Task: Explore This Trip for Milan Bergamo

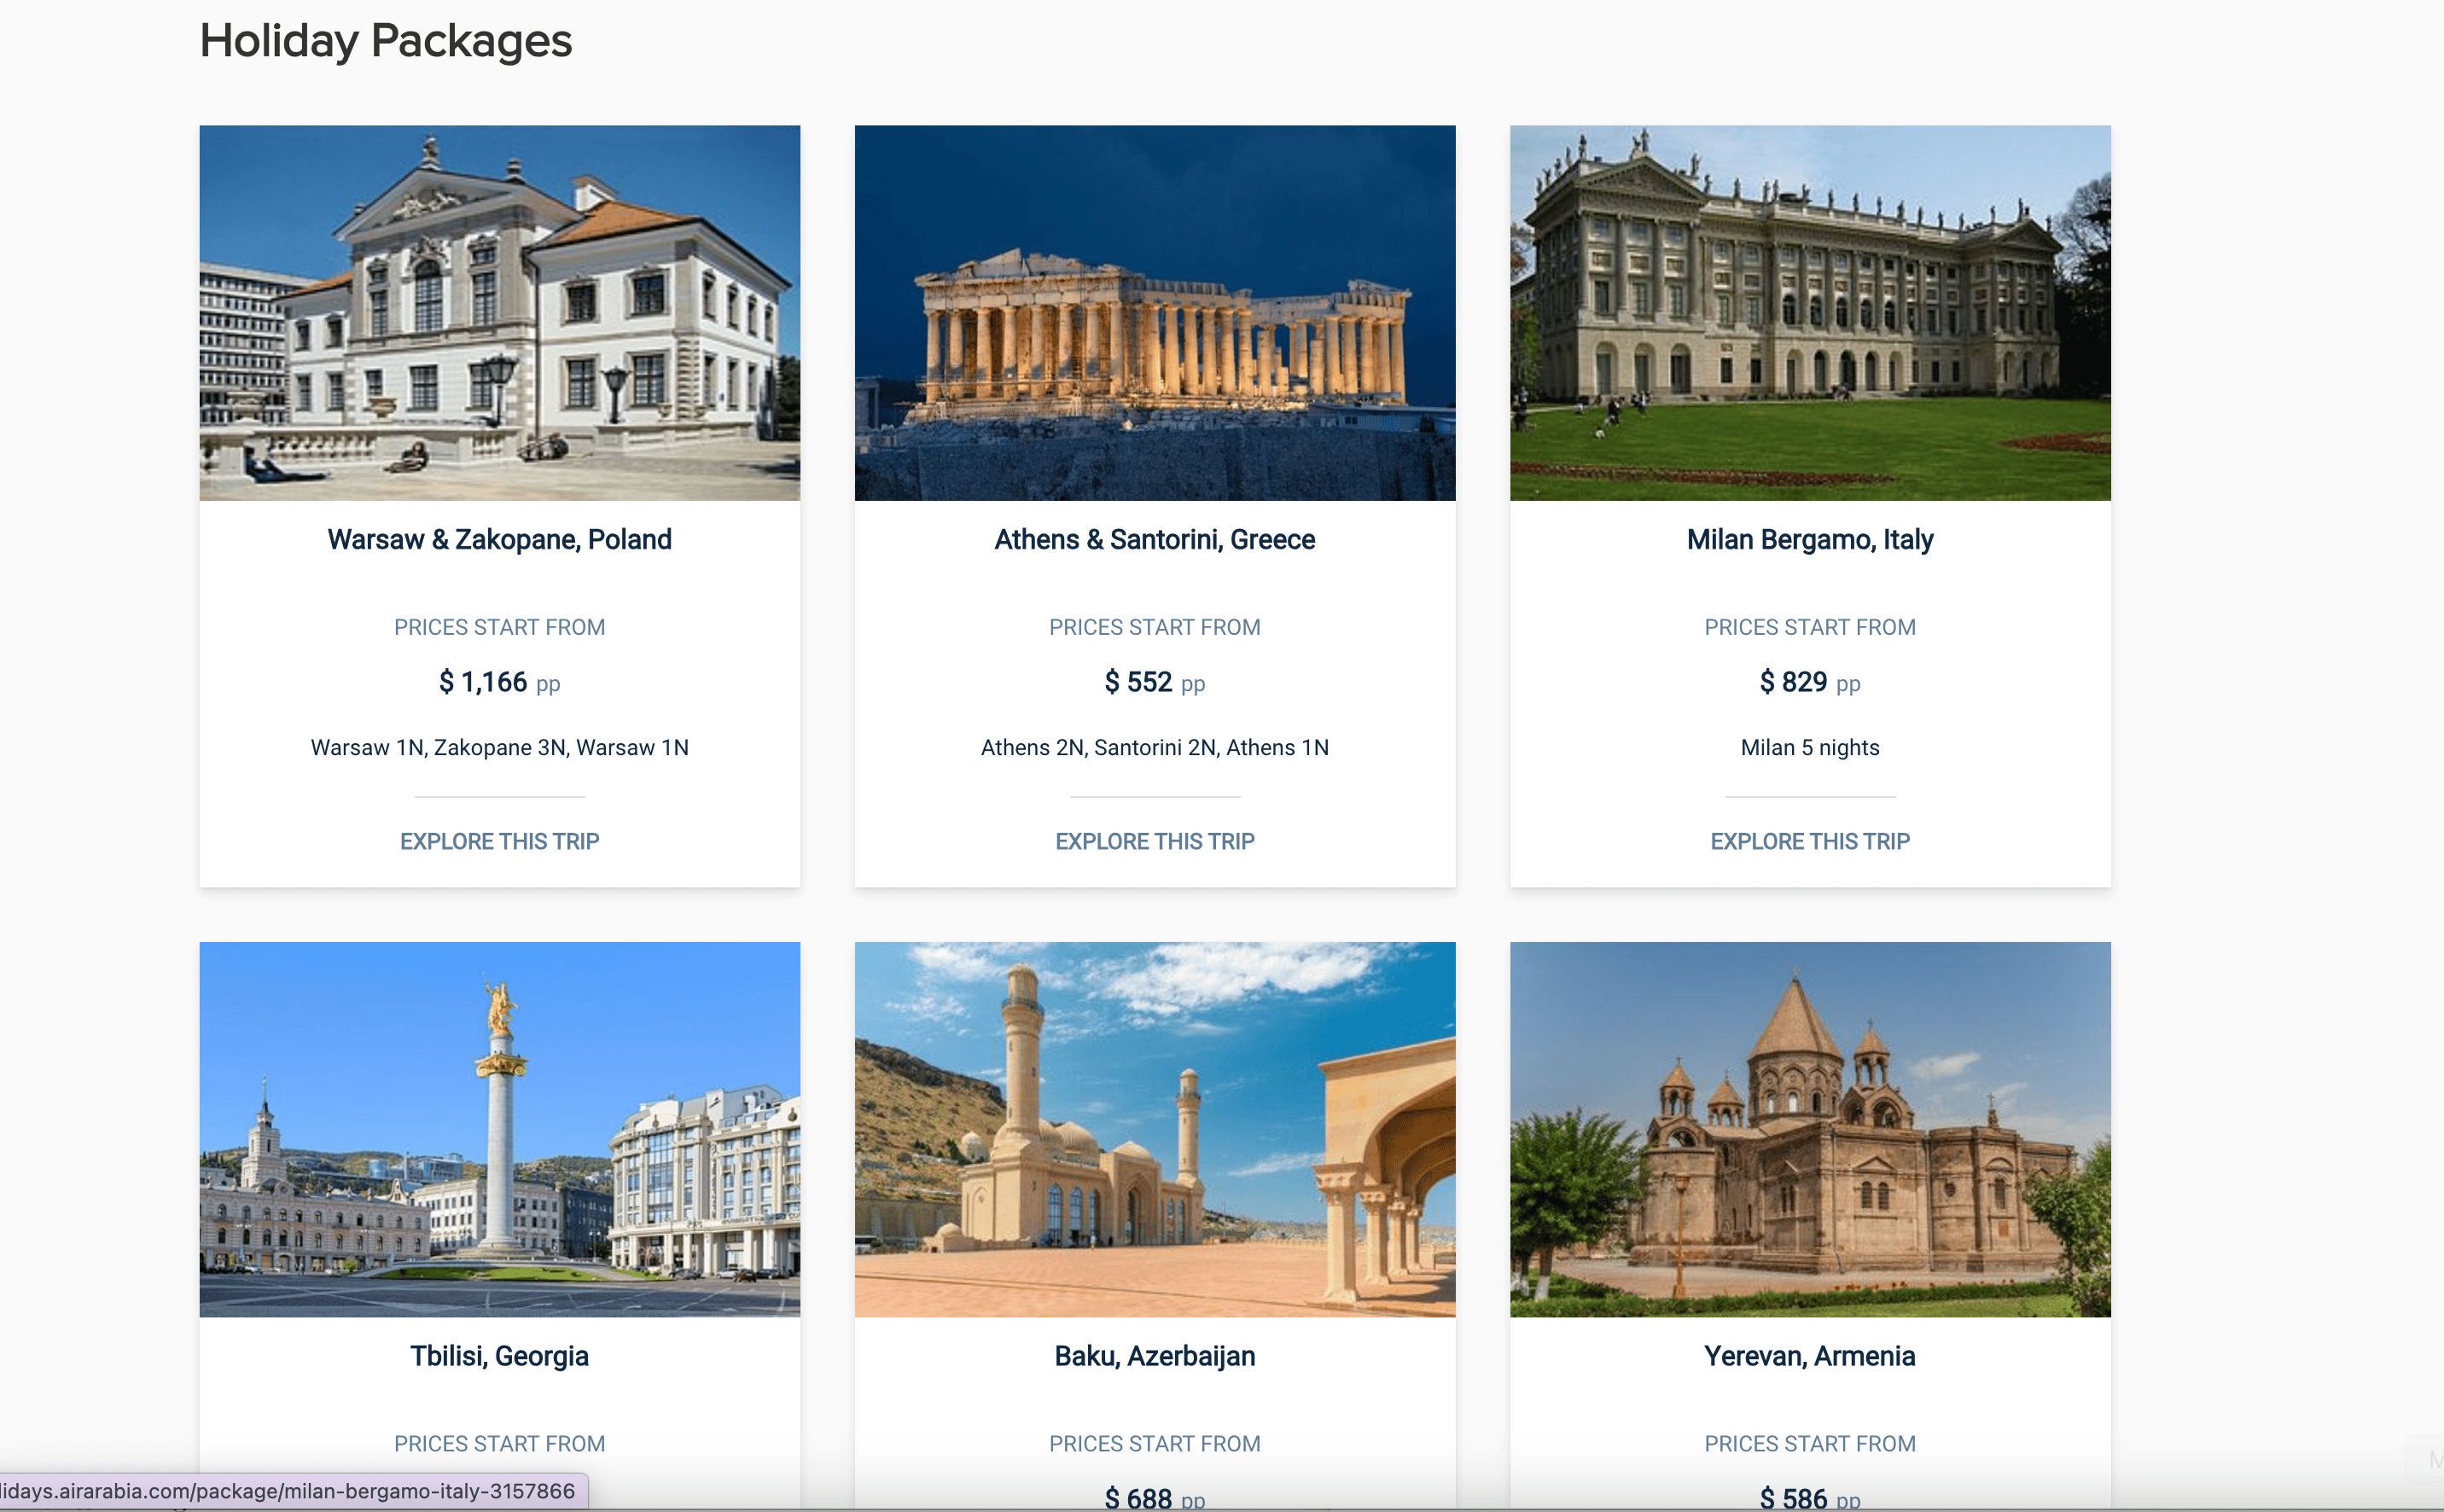Action: pos(1809,841)
